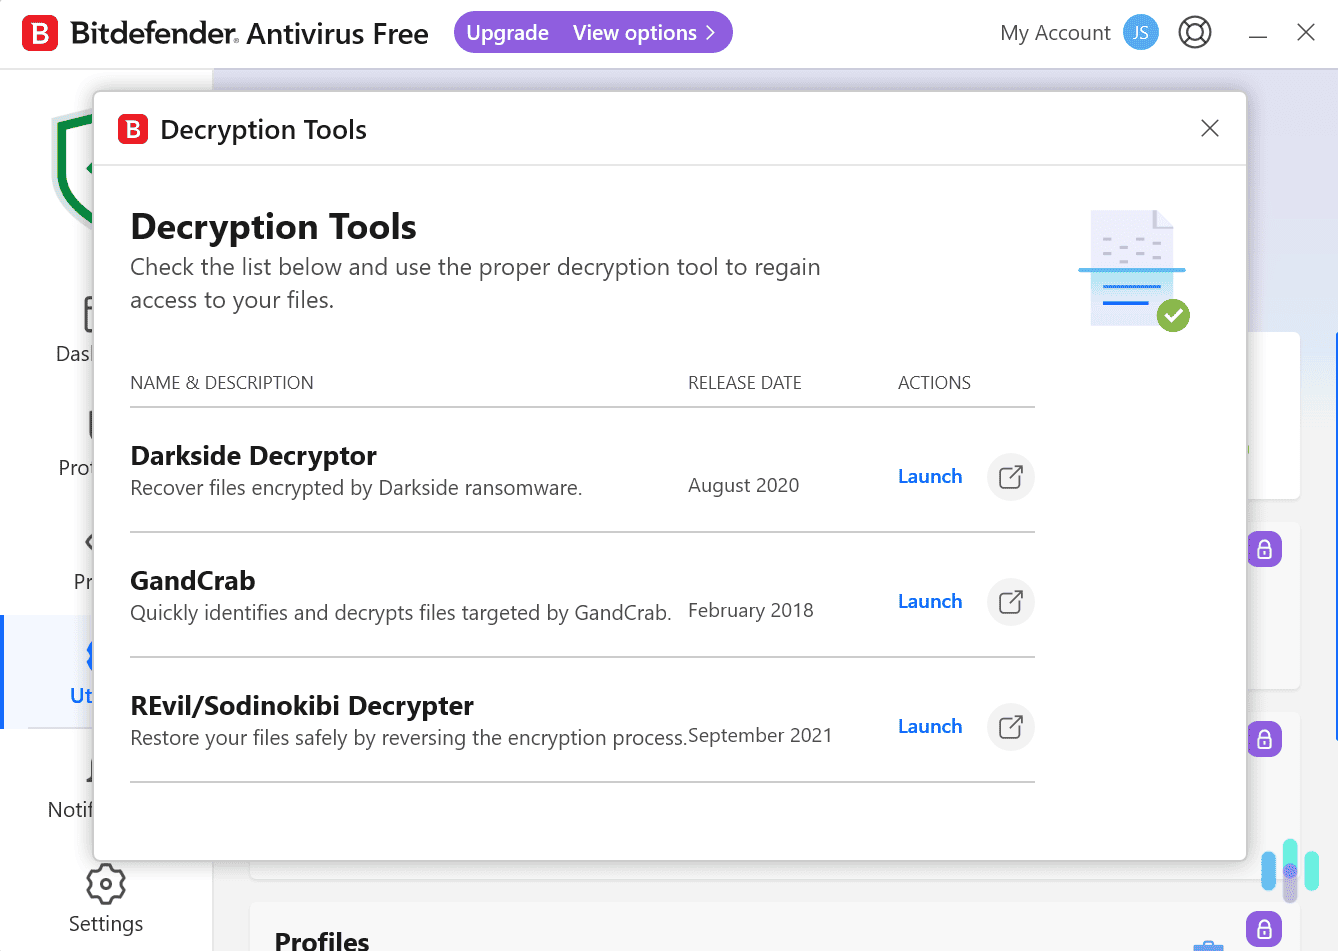Launch the REvil/Sodinokibi Decrypter
The width and height of the screenshot is (1338, 951).
tap(929, 727)
